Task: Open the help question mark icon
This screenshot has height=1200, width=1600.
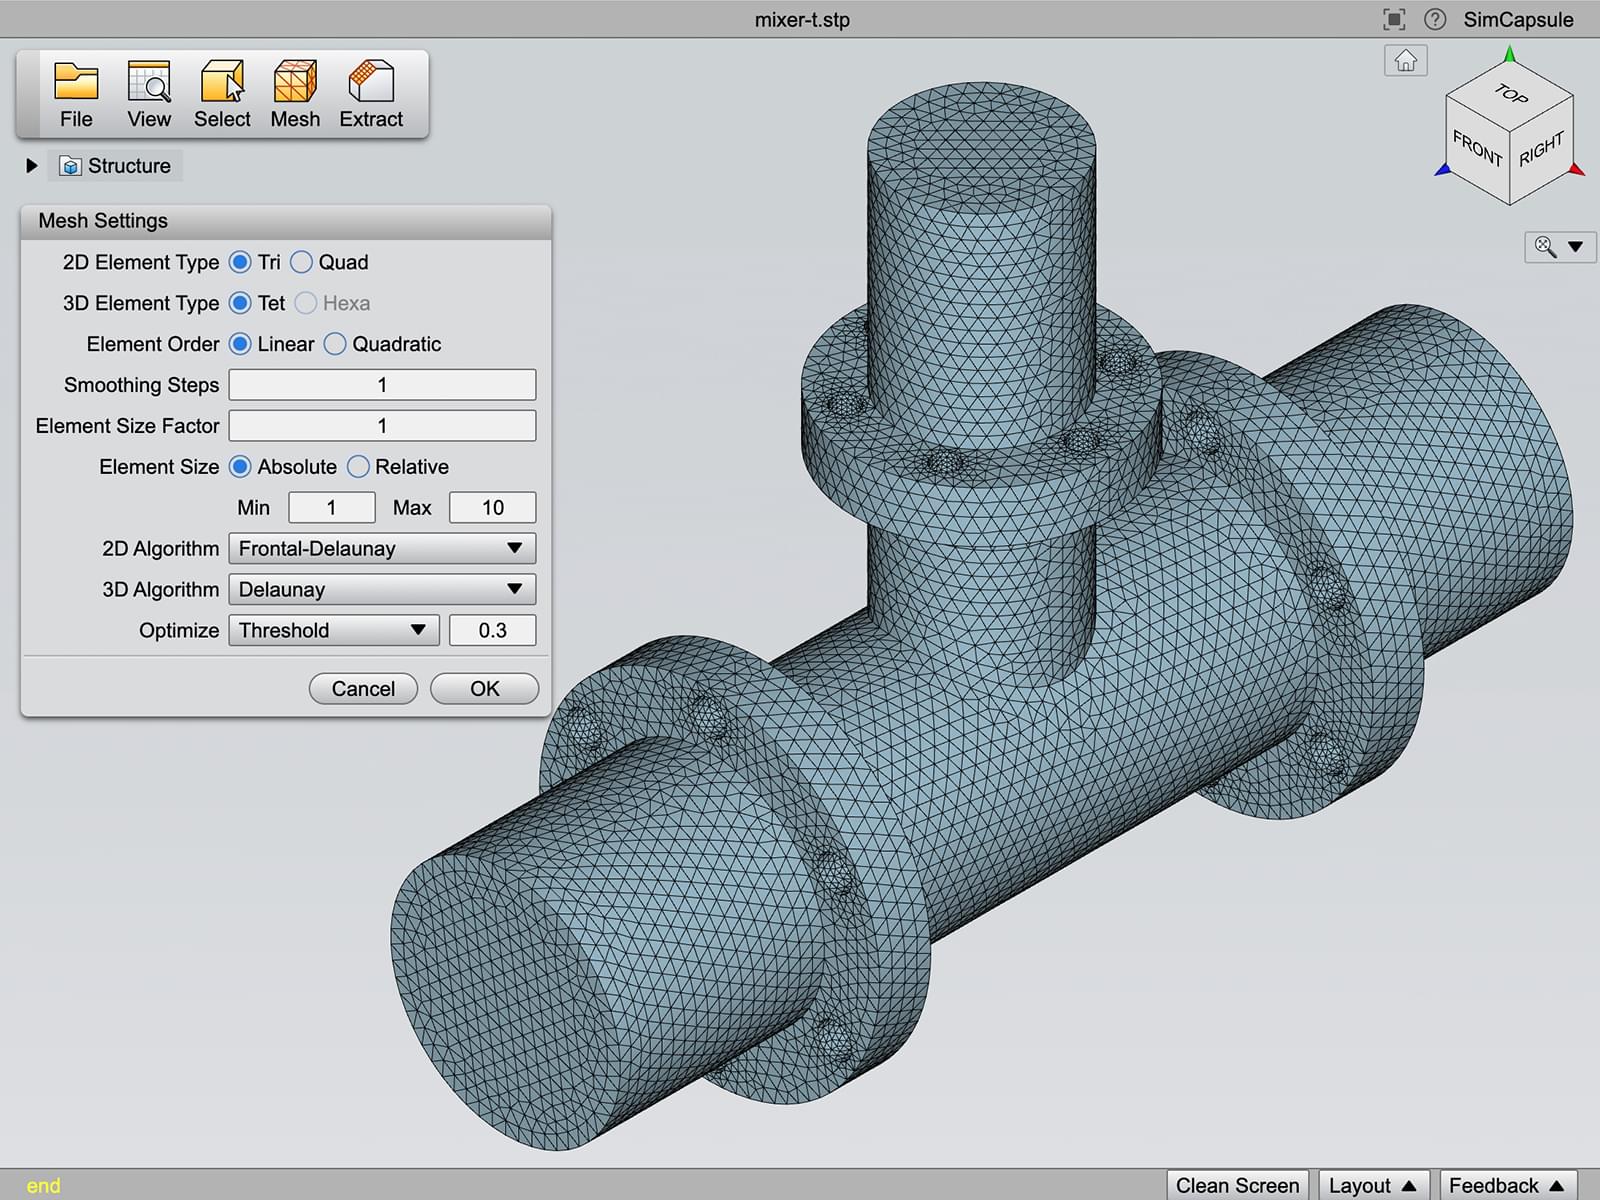Action: [1435, 19]
